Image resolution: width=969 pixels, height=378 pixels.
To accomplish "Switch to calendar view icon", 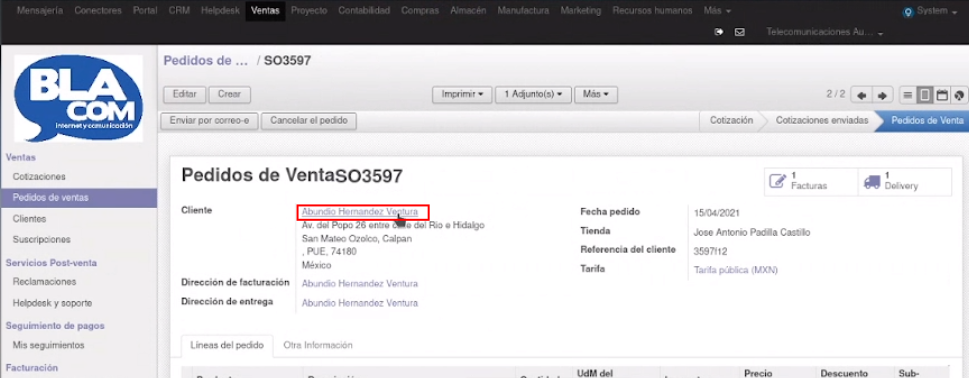I will click(942, 95).
